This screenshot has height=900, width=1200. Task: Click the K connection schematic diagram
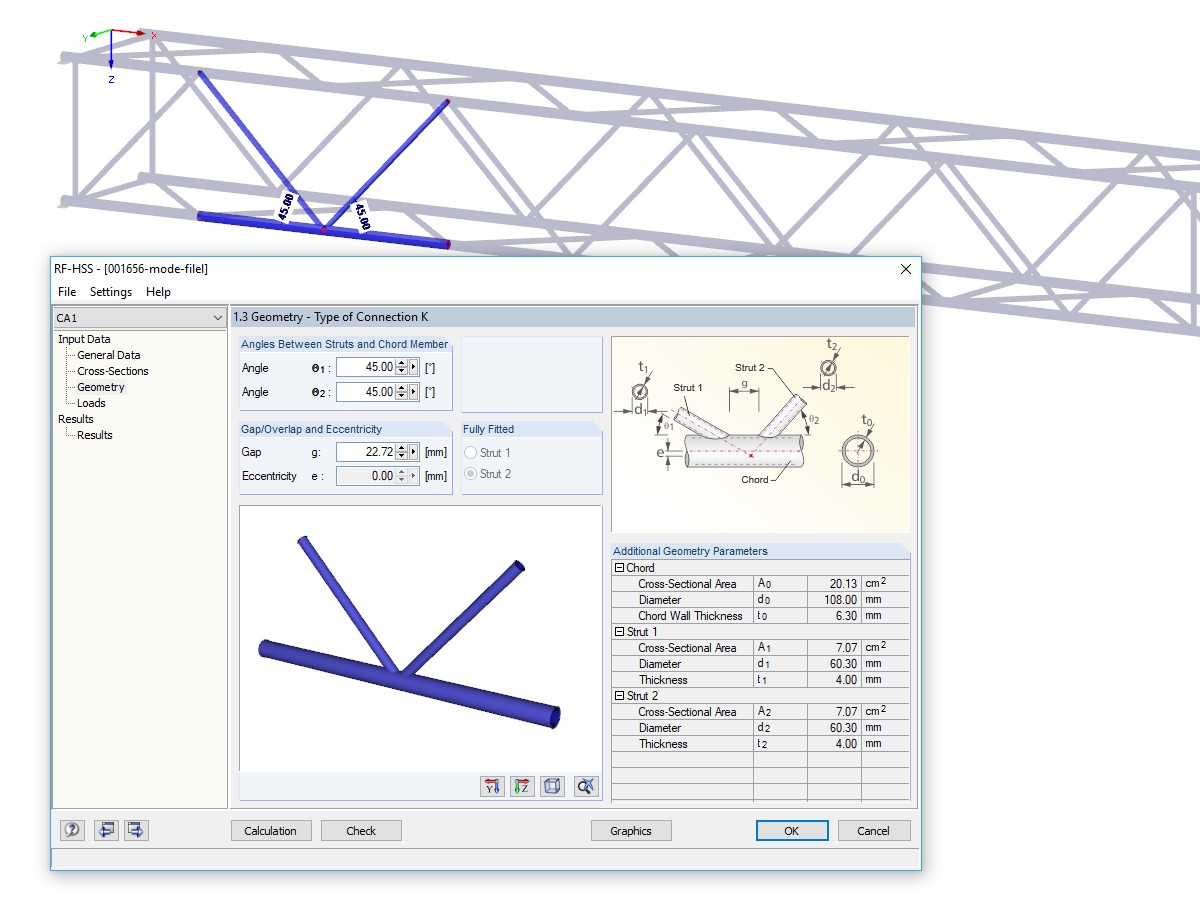pos(760,434)
